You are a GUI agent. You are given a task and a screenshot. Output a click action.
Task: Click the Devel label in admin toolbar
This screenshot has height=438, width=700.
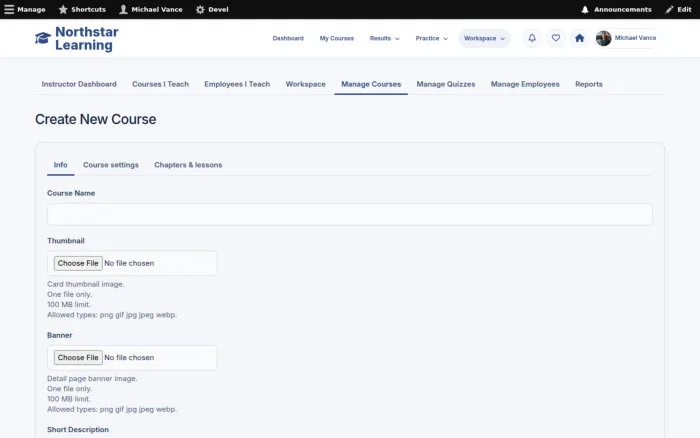[218, 9]
